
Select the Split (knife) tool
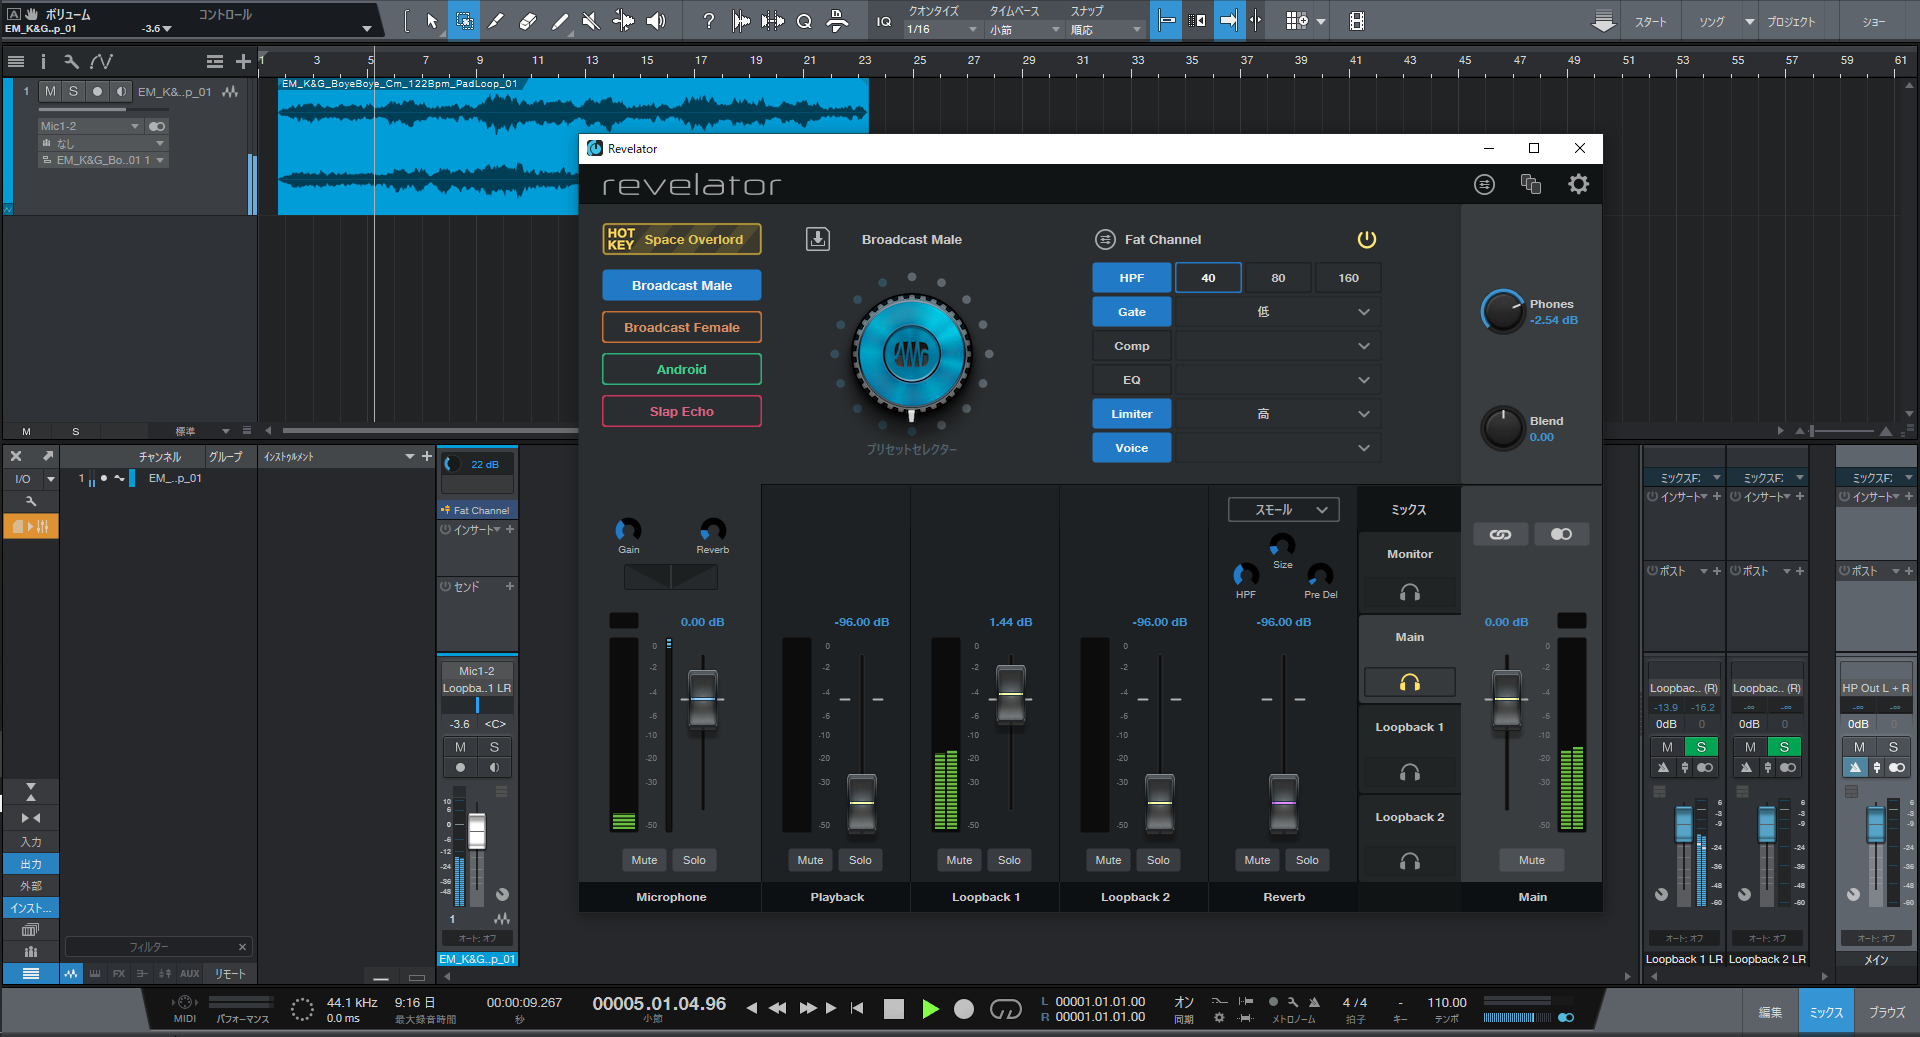coord(496,21)
